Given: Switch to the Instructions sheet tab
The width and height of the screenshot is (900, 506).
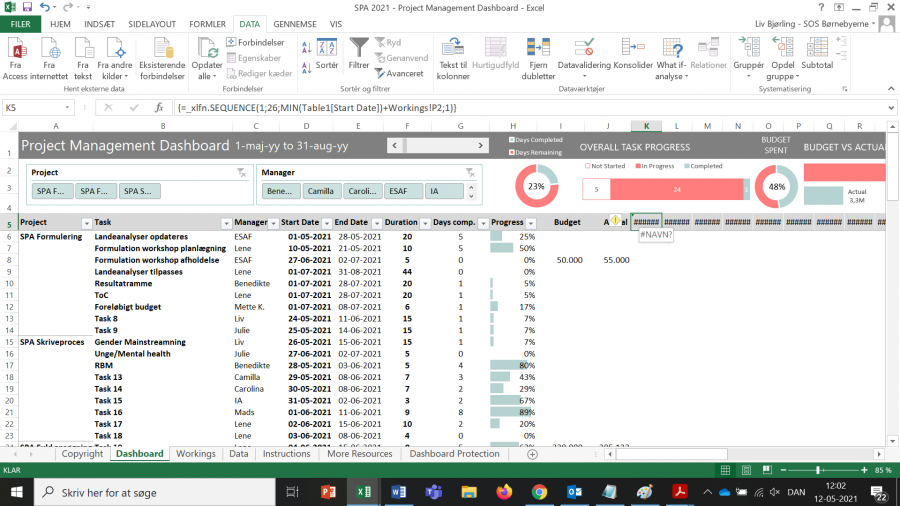Looking at the screenshot, I should click(286, 454).
